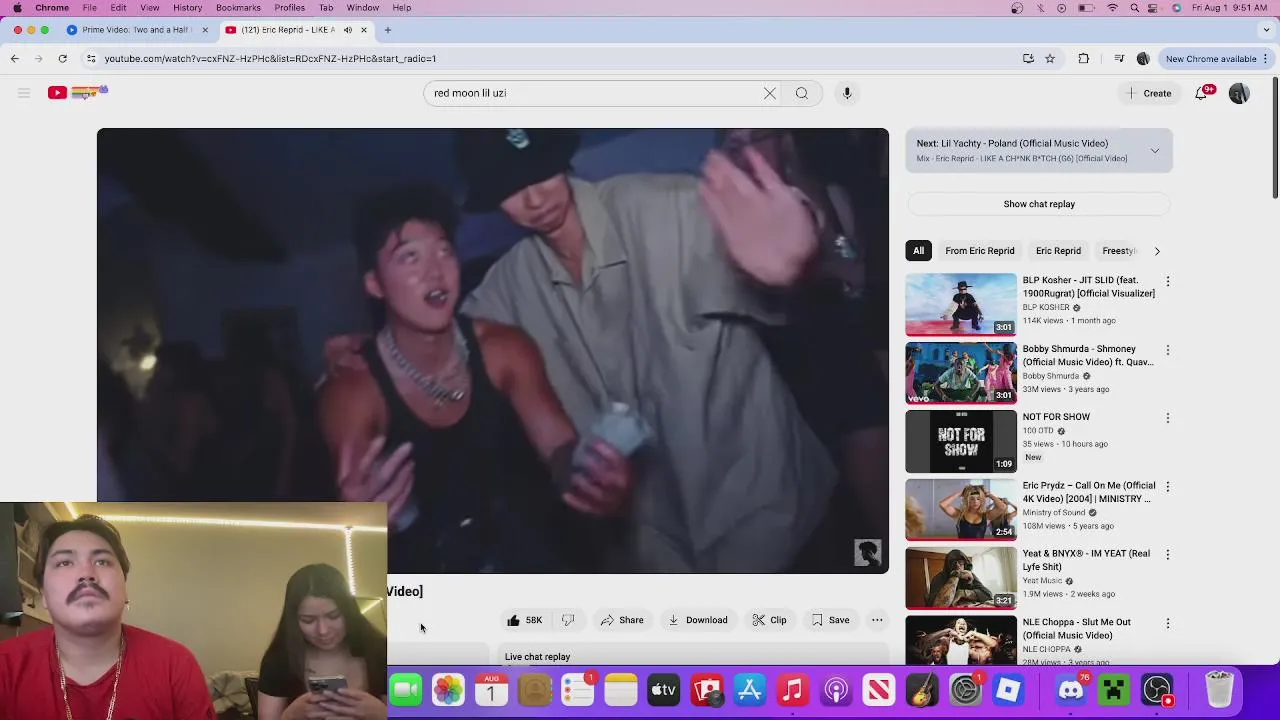Image resolution: width=1280 pixels, height=720 pixels.
Task: Select the From Eric Reprid chip
Action: [x=980, y=251]
